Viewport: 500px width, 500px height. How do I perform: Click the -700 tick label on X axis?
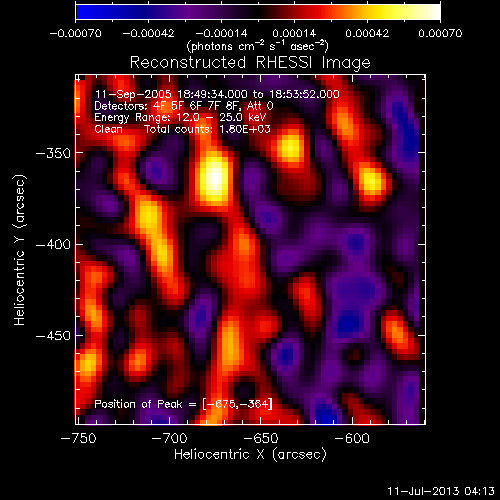click(x=170, y=438)
